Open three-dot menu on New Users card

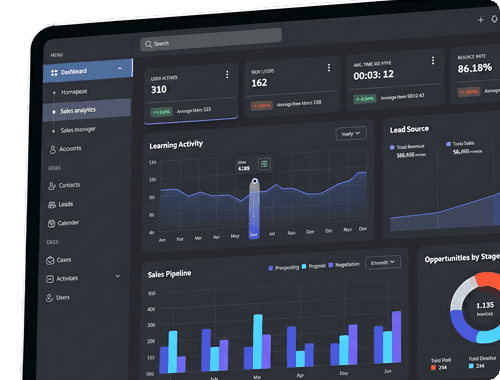(x=329, y=68)
